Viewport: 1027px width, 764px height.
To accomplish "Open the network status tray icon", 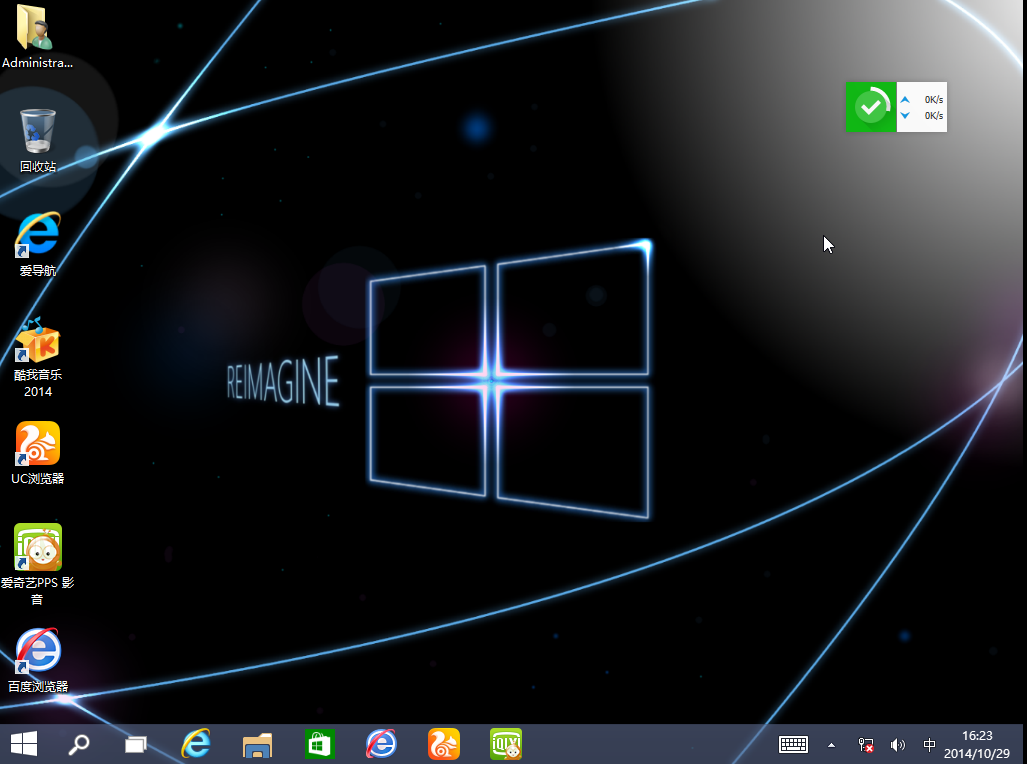I will (866, 745).
